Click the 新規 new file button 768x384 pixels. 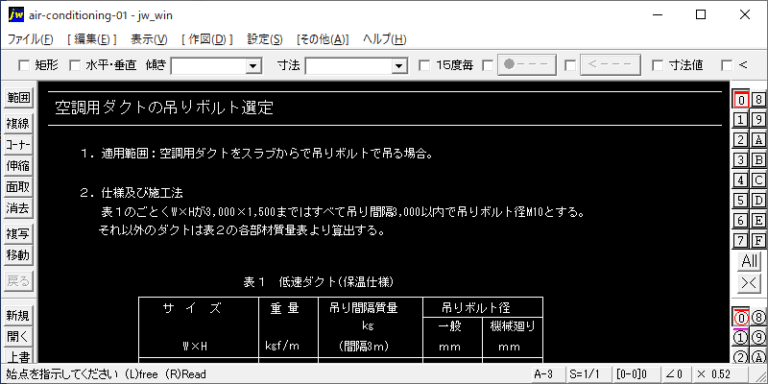tap(18, 316)
